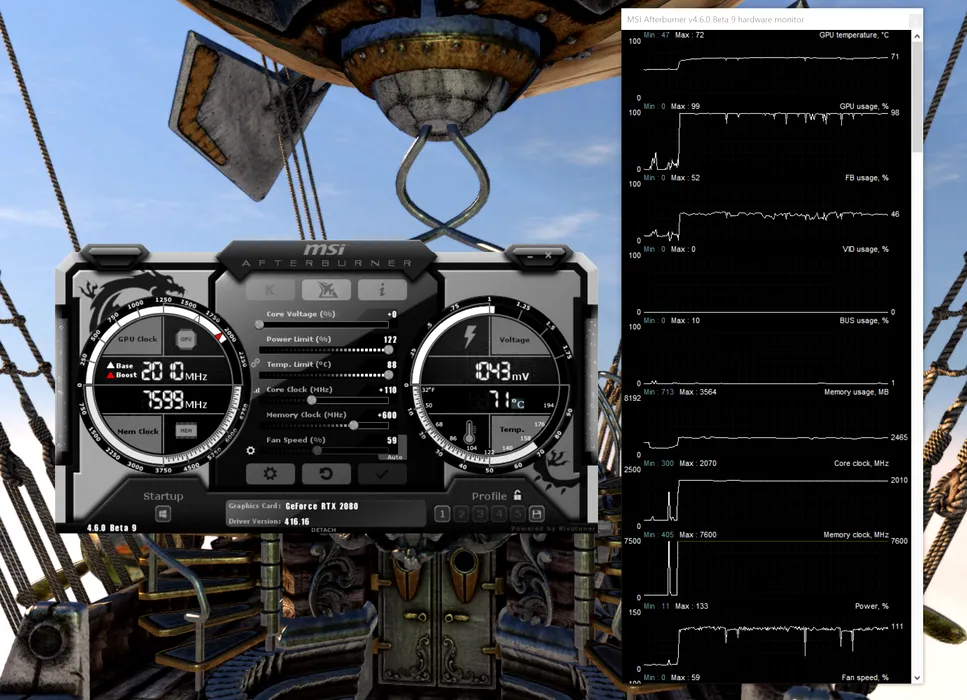Click the Mem Clock label in the left gauge
The image size is (967, 700).
(138, 431)
